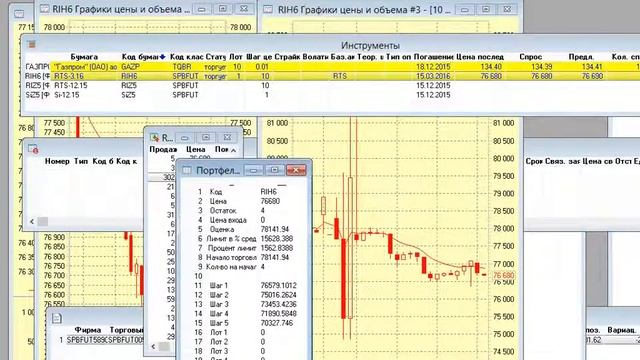This screenshot has width=640, height=360.
Task: Click the Вариац. column header at bottom right
Action: pos(620,330)
